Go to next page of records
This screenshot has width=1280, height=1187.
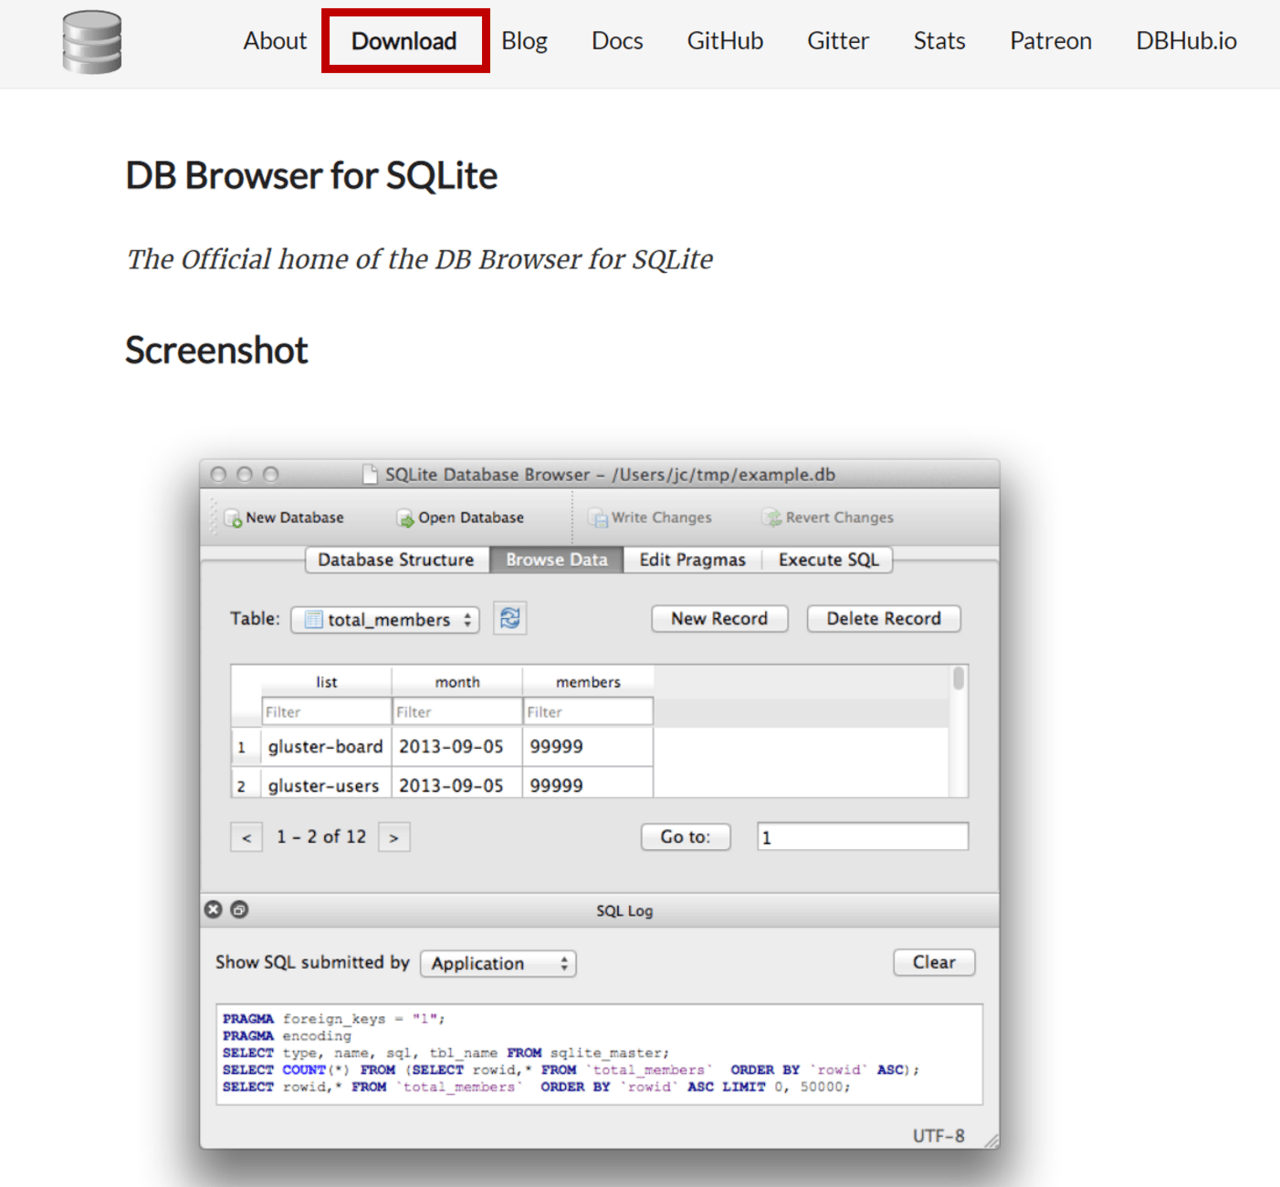(394, 838)
